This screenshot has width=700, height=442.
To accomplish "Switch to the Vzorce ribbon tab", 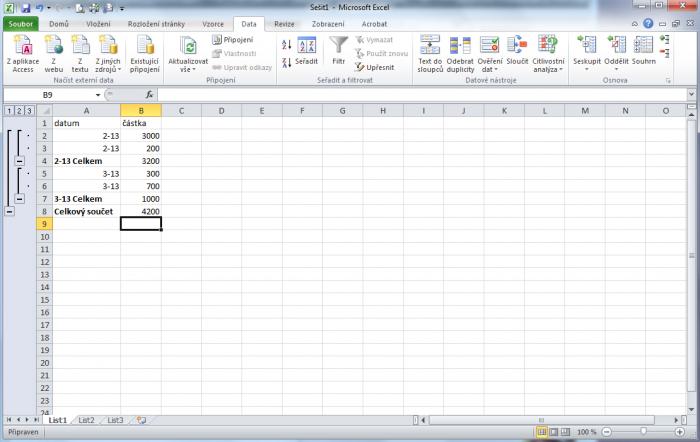I will [x=213, y=22].
